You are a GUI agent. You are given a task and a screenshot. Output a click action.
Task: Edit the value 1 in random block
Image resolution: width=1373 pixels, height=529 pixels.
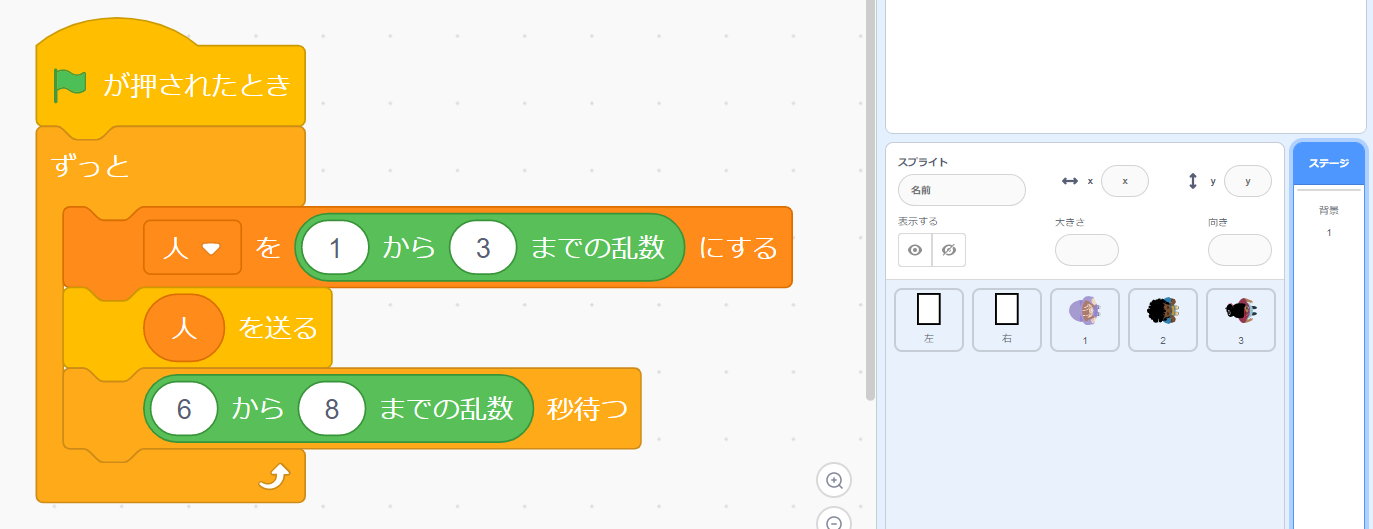click(335, 247)
